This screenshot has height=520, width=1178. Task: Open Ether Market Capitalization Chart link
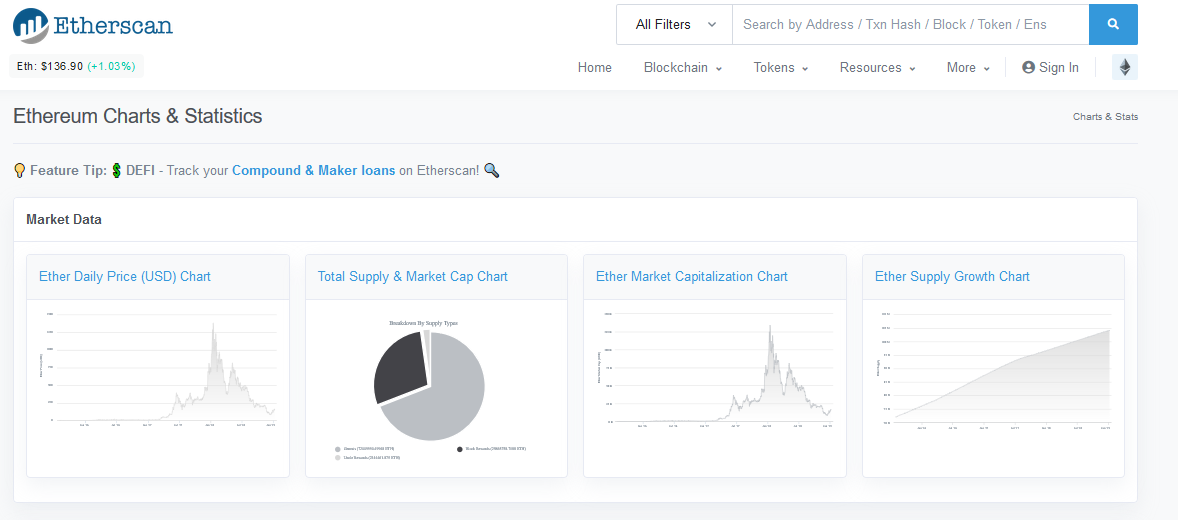[692, 277]
